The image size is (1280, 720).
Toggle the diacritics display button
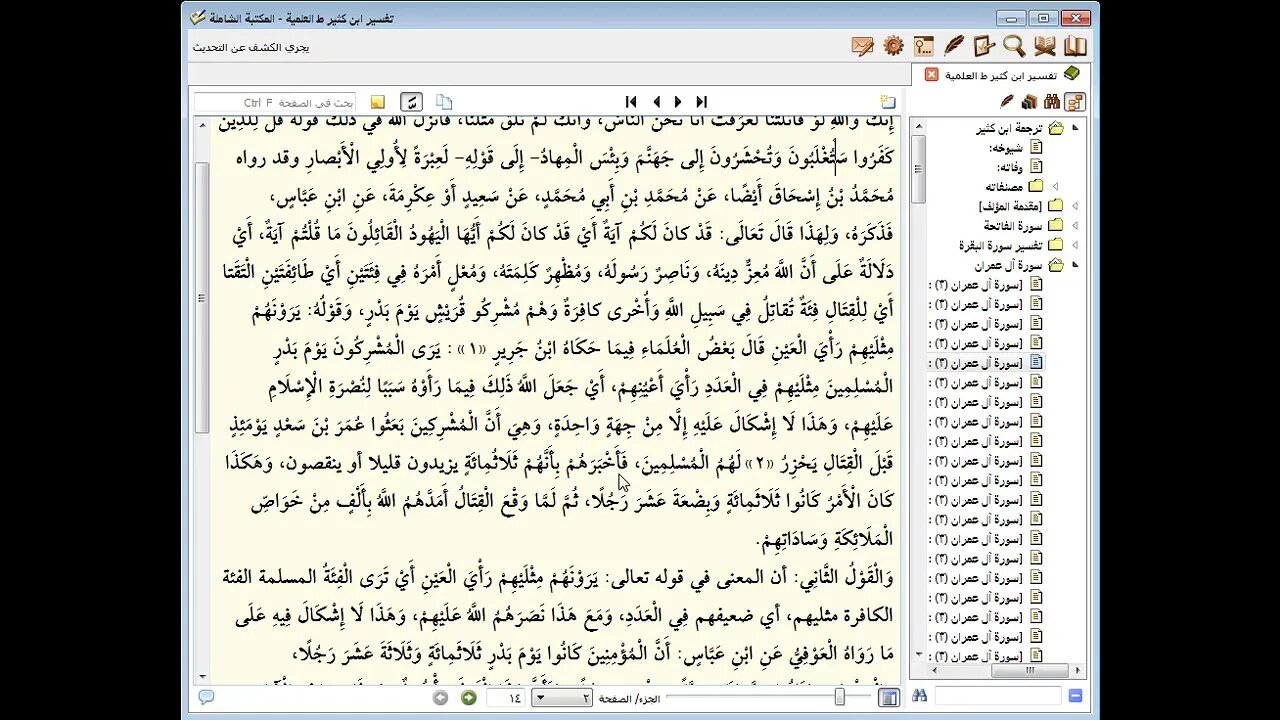[x=411, y=102]
